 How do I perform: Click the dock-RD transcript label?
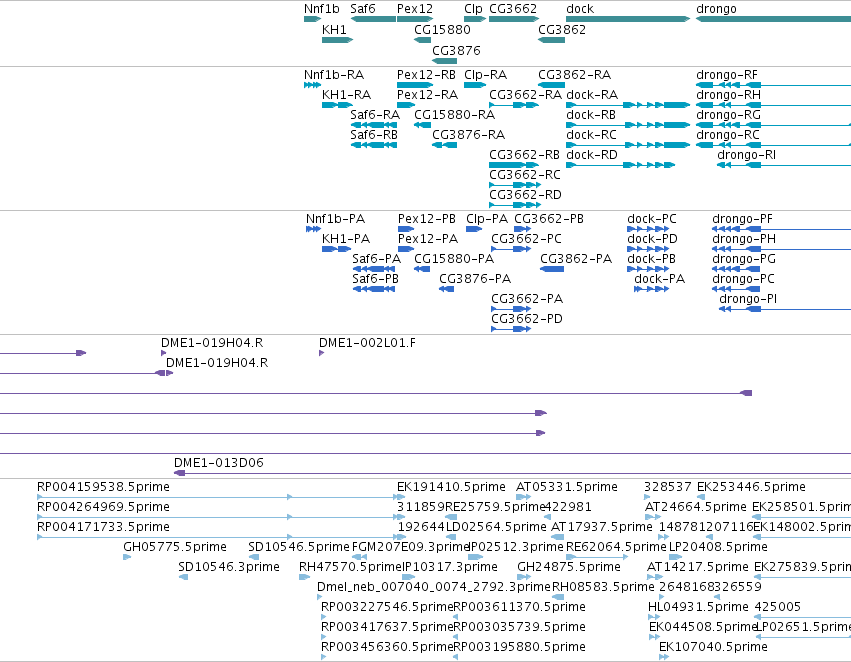[x=592, y=155]
